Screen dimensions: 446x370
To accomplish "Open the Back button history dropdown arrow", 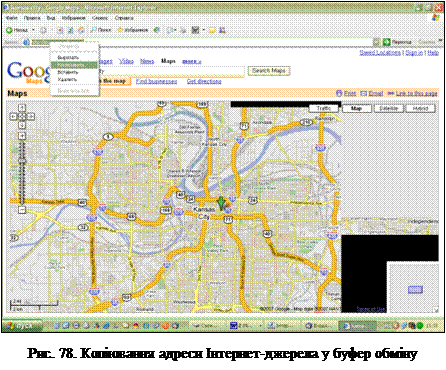I will click(33, 30).
